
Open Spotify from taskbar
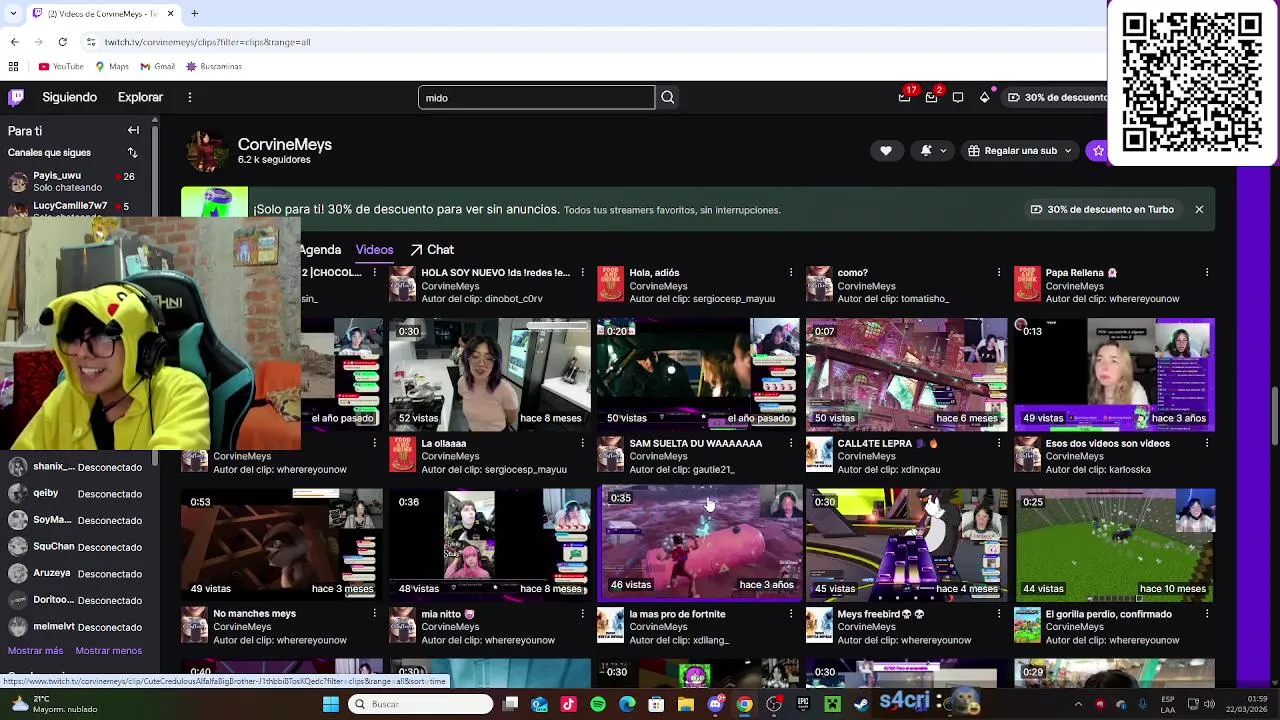coord(598,704)
